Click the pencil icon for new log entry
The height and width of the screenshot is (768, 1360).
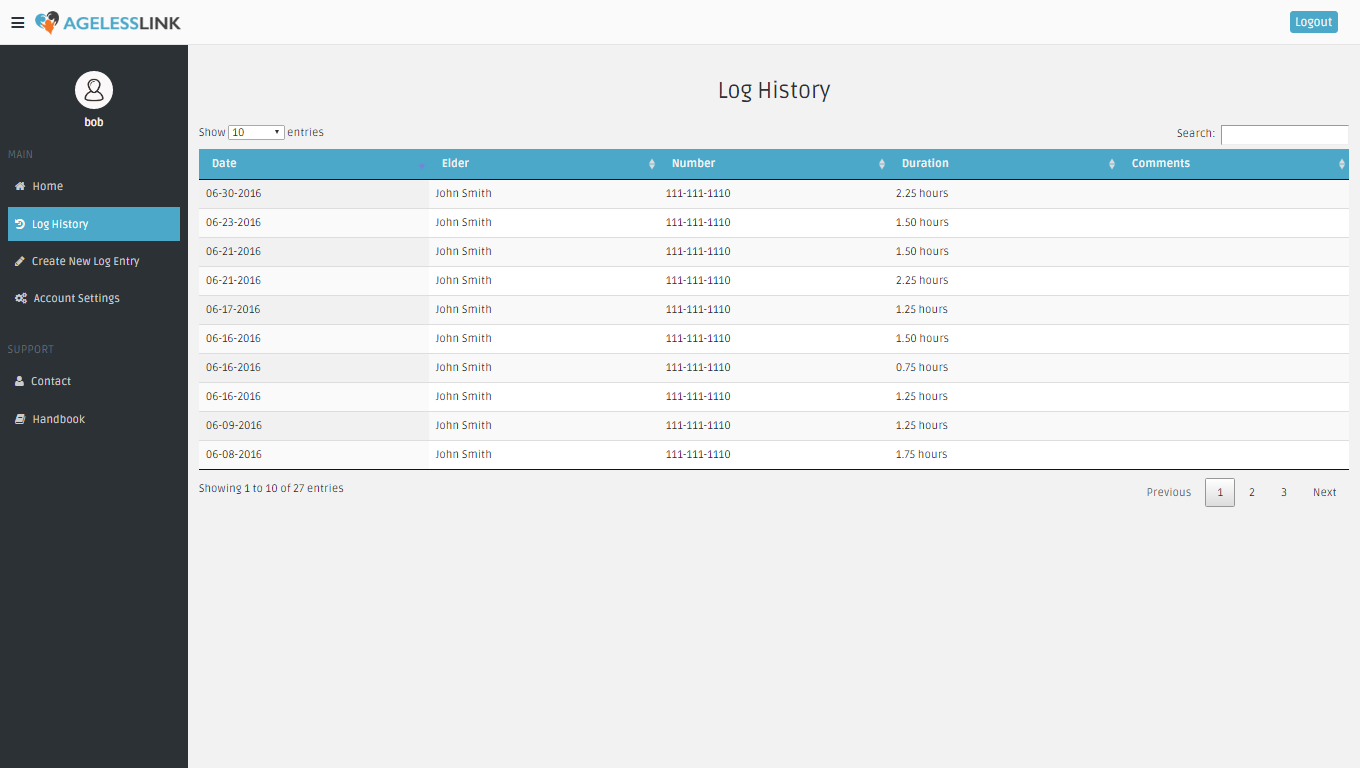20,261
